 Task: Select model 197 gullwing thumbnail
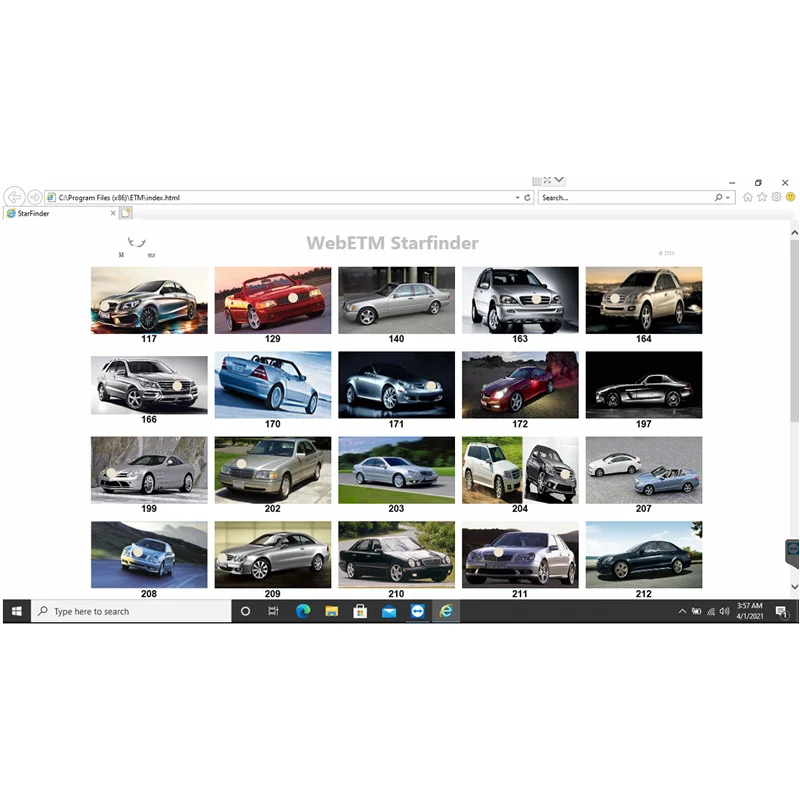(644, 385)
